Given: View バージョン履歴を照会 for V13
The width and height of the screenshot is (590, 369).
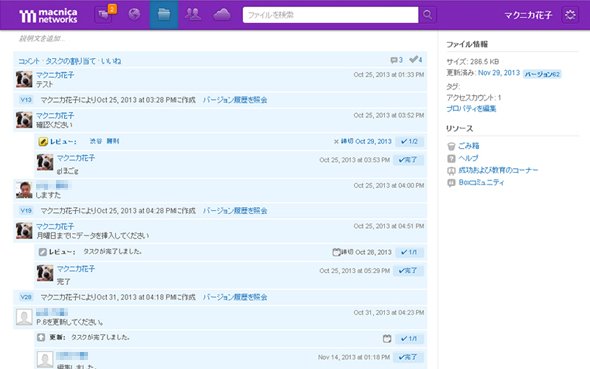Looking at the screenshot, I should click(235, 100).
